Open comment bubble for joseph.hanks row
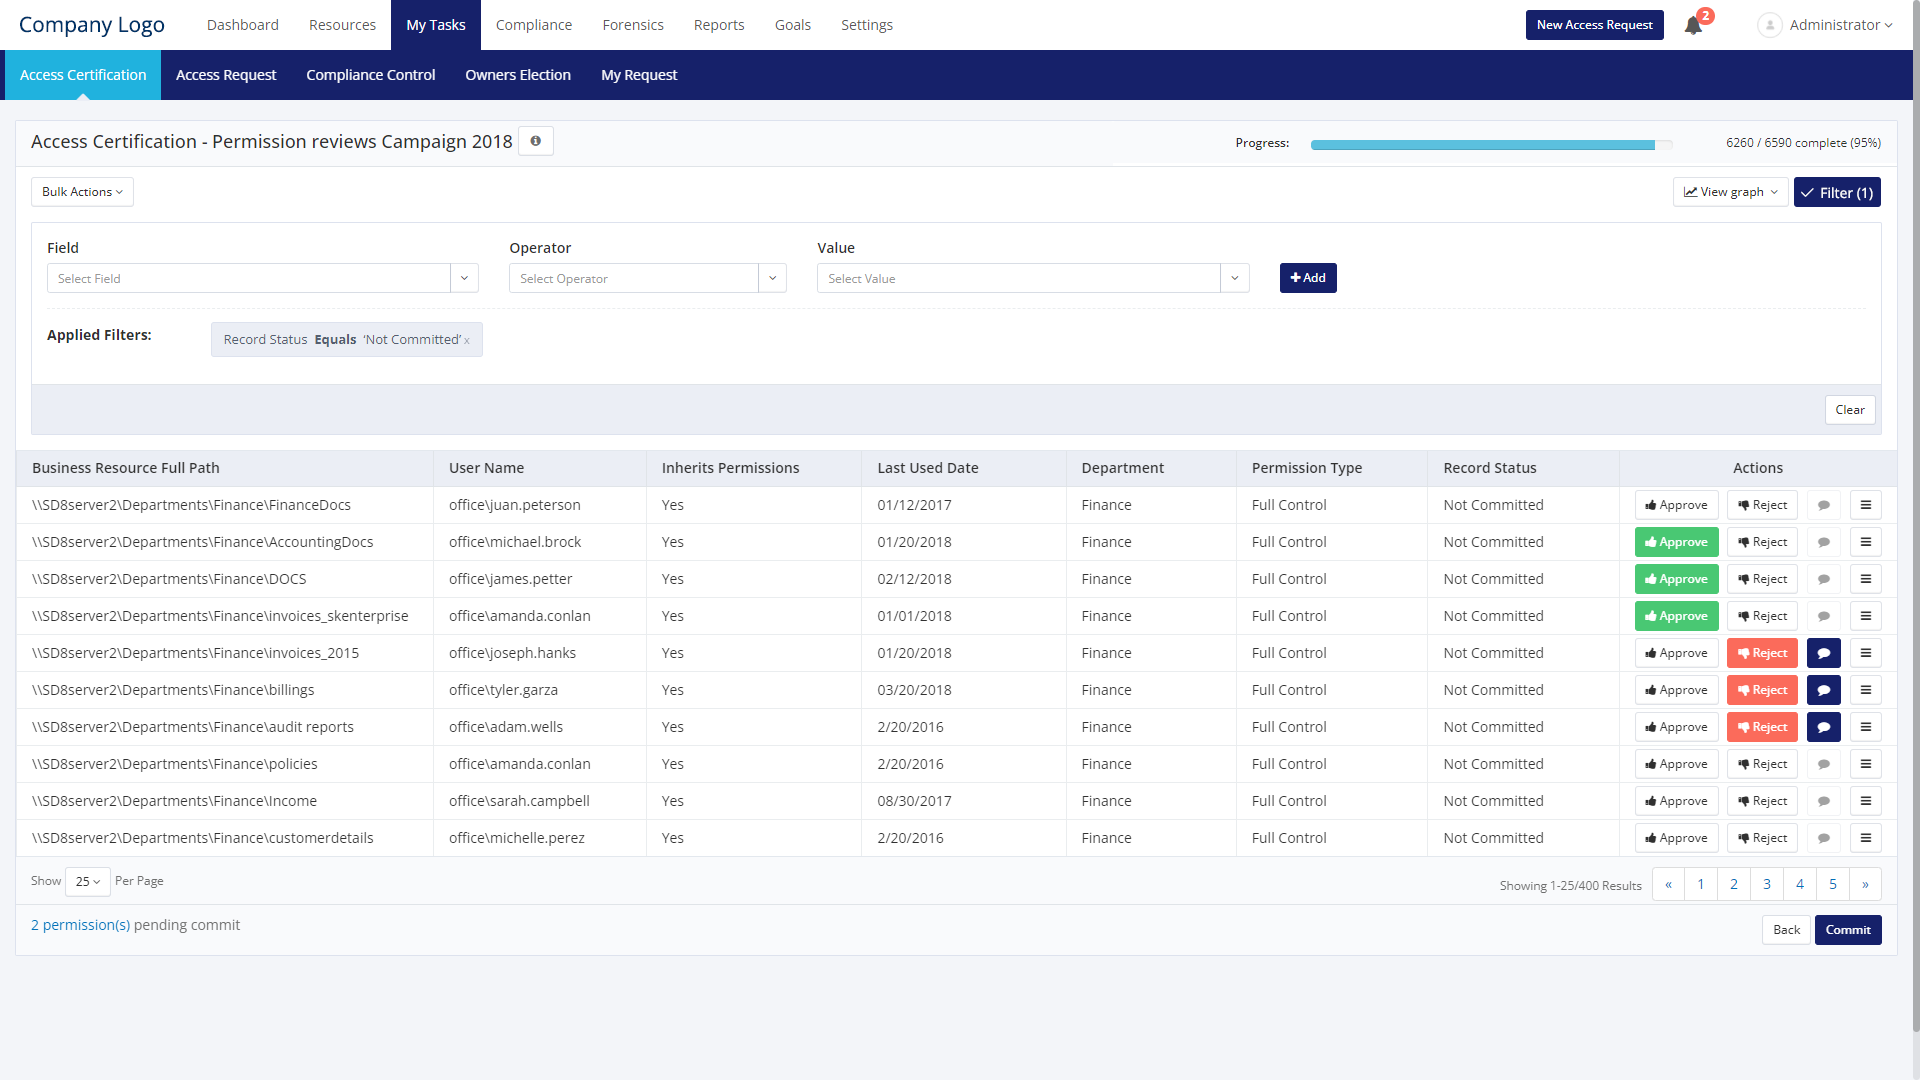 pos(1824,653)
